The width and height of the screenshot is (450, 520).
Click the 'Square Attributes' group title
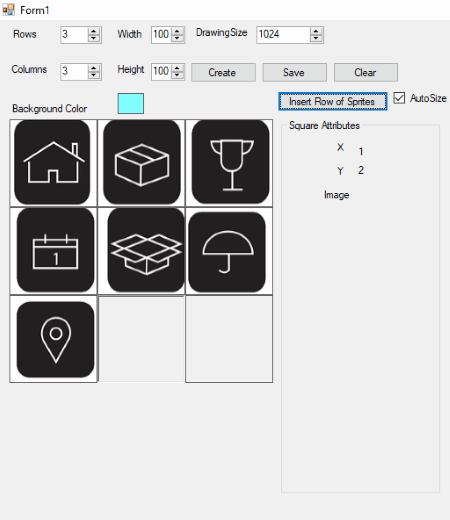[324, 125]
